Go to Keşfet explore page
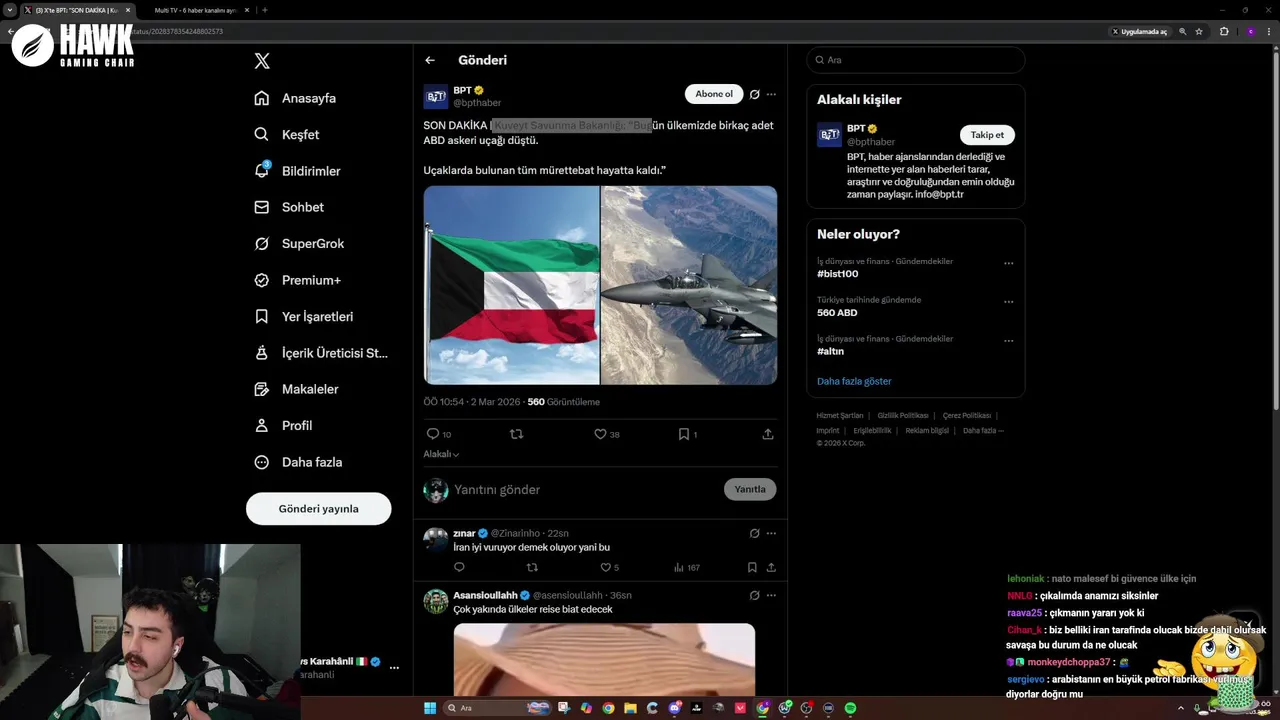The image size is (1280, 720). [x=287, y=134]
